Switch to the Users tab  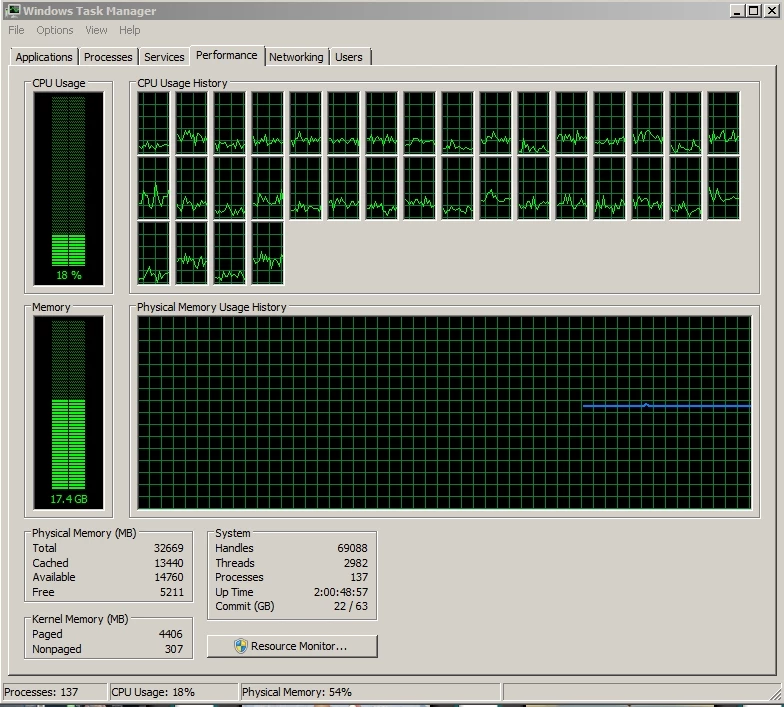click(348, 57)
